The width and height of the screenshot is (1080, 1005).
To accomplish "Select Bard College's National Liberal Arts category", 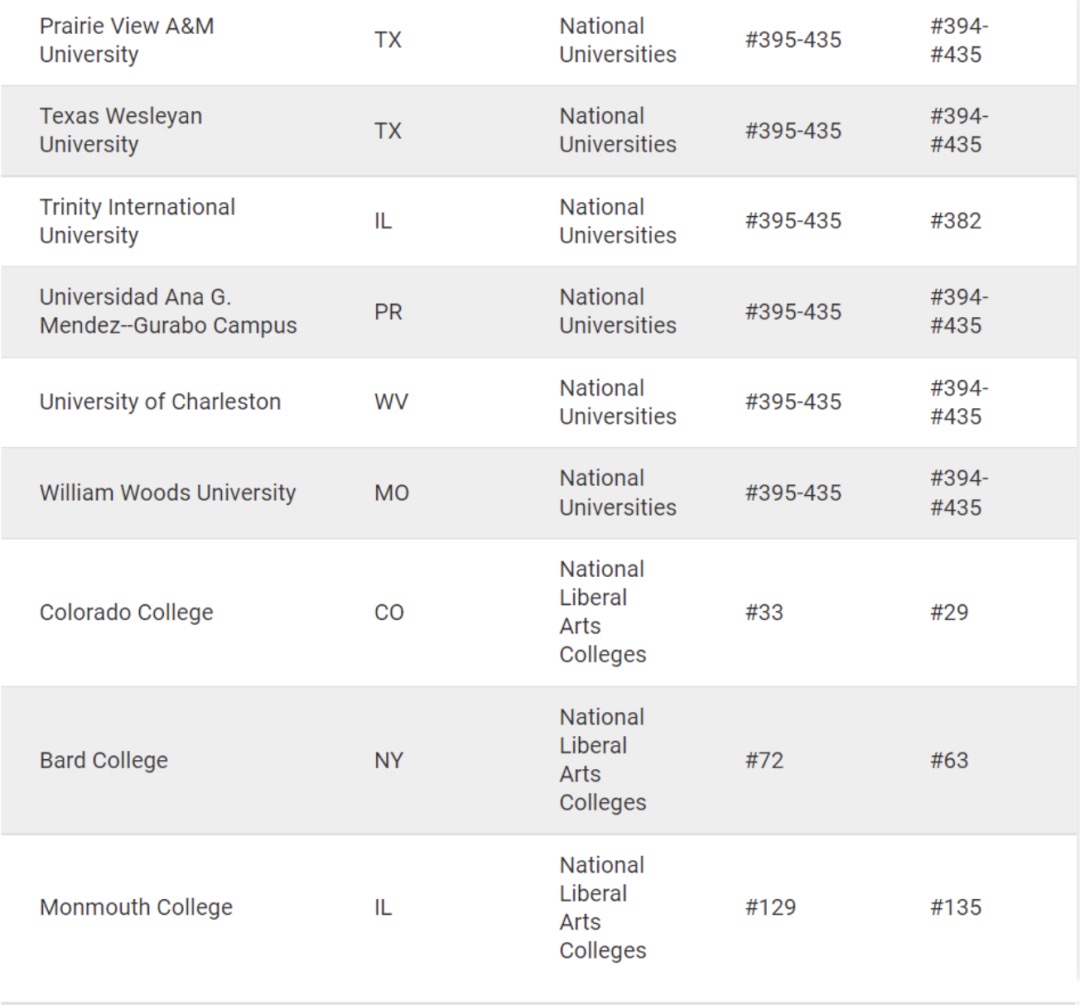I will pyautogui.click(x=603, y=760).
